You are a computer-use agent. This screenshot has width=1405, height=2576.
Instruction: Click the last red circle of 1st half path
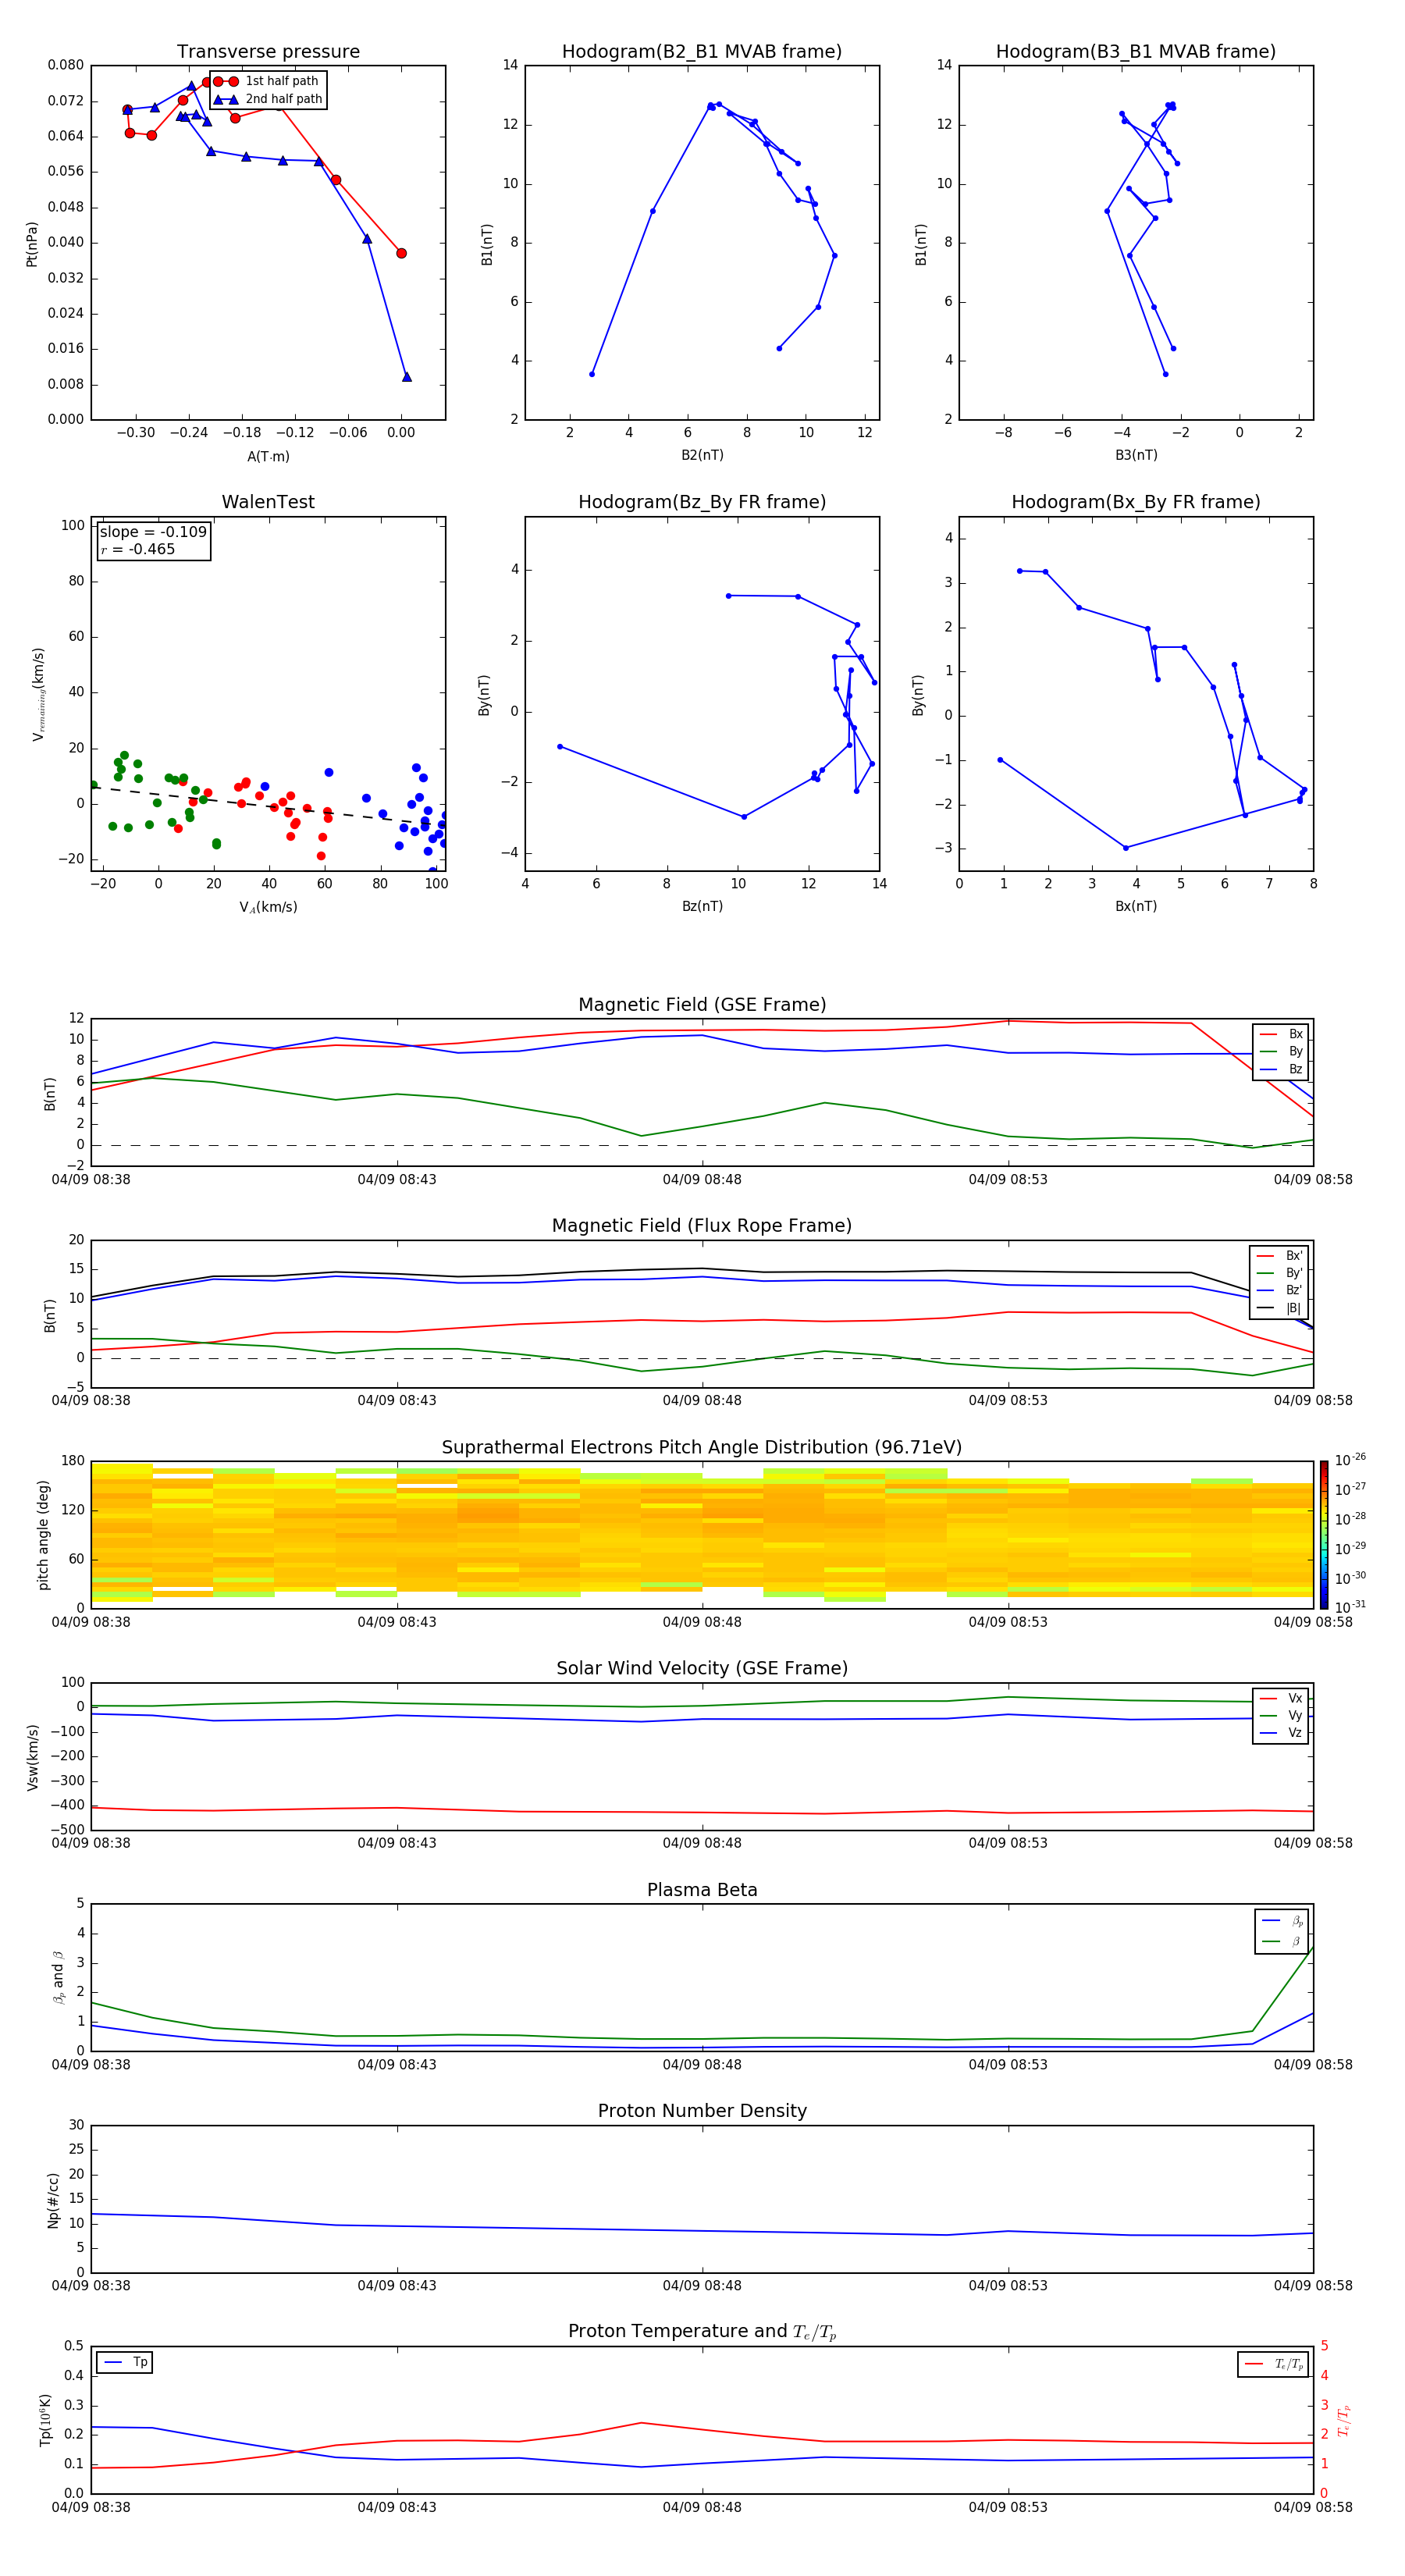[401, 253]
